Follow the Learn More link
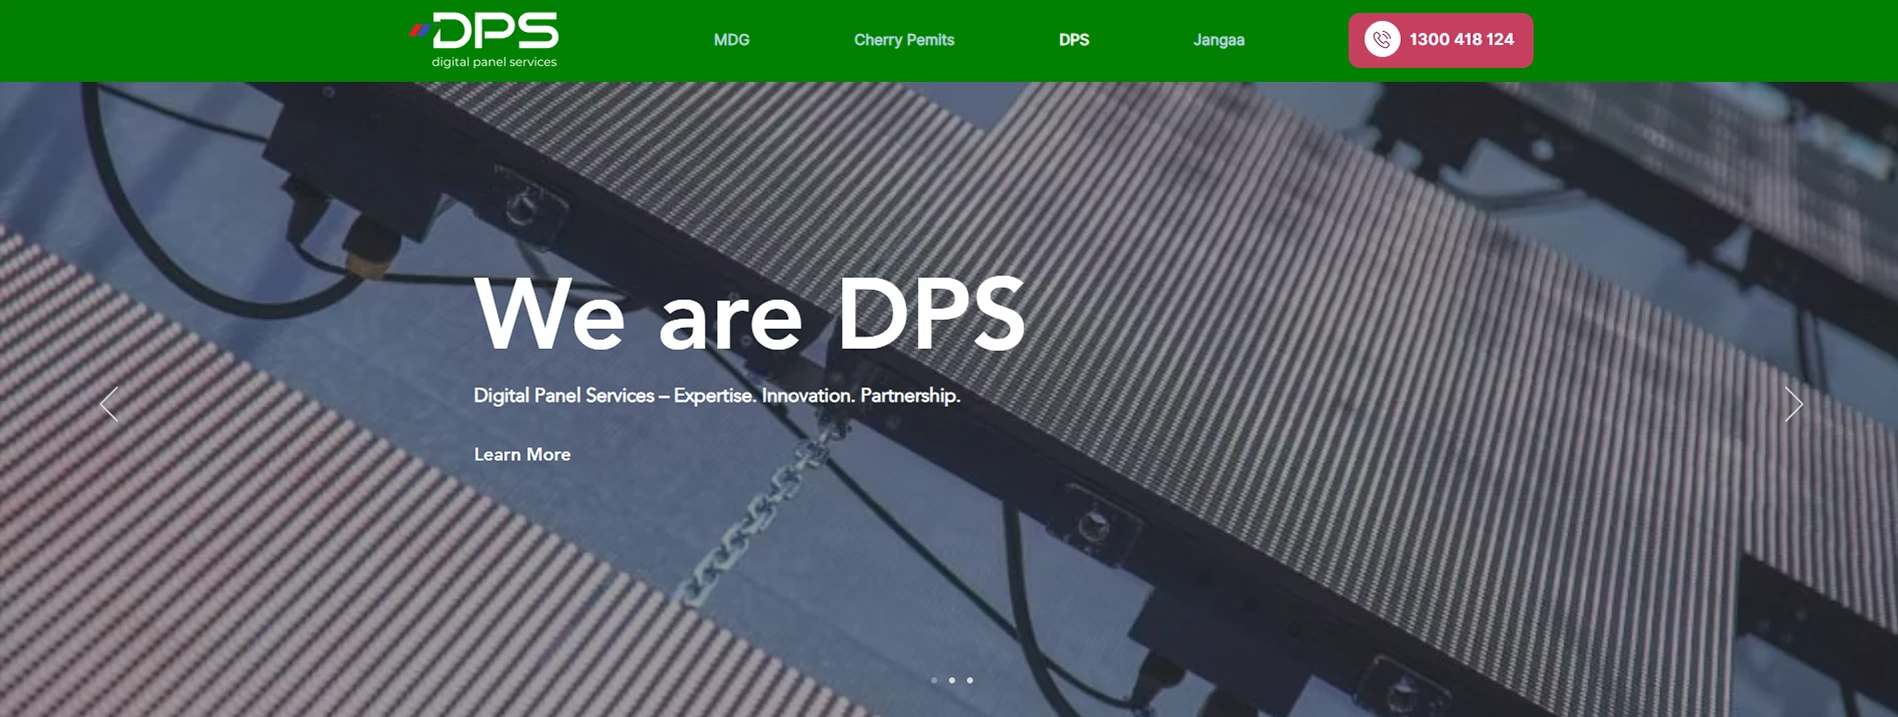This screenshot has height=717, width=1898. click(522, 454)
